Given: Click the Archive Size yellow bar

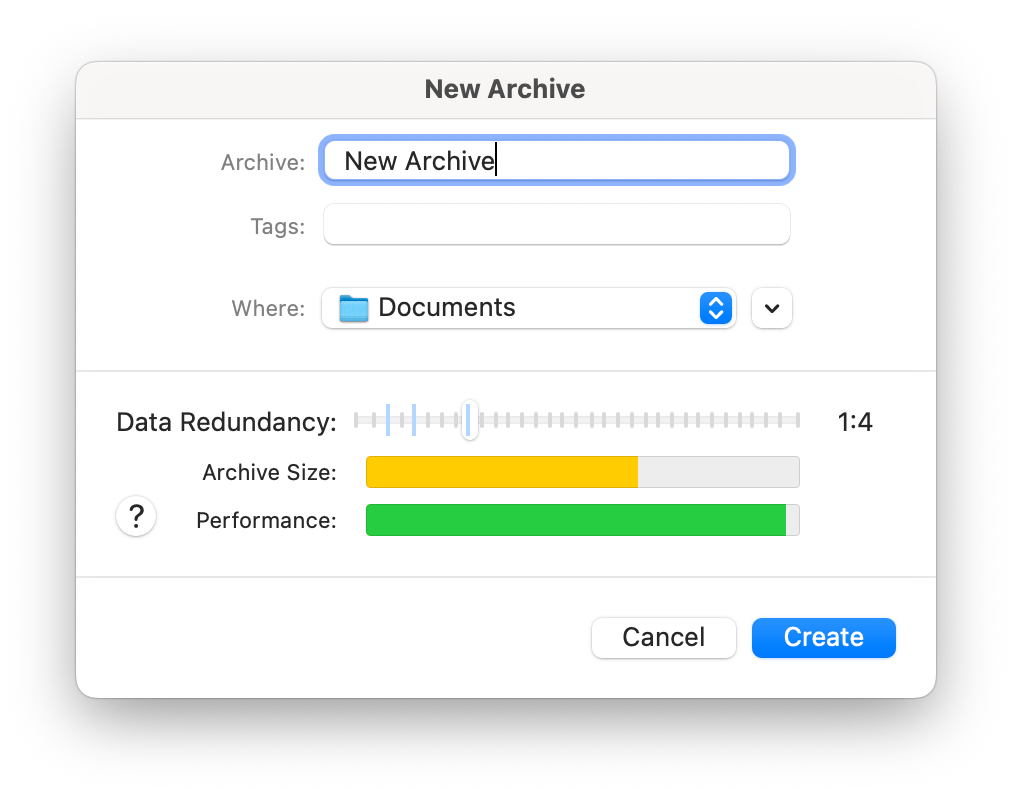Looking at the screenshot, I should (502, 472).
